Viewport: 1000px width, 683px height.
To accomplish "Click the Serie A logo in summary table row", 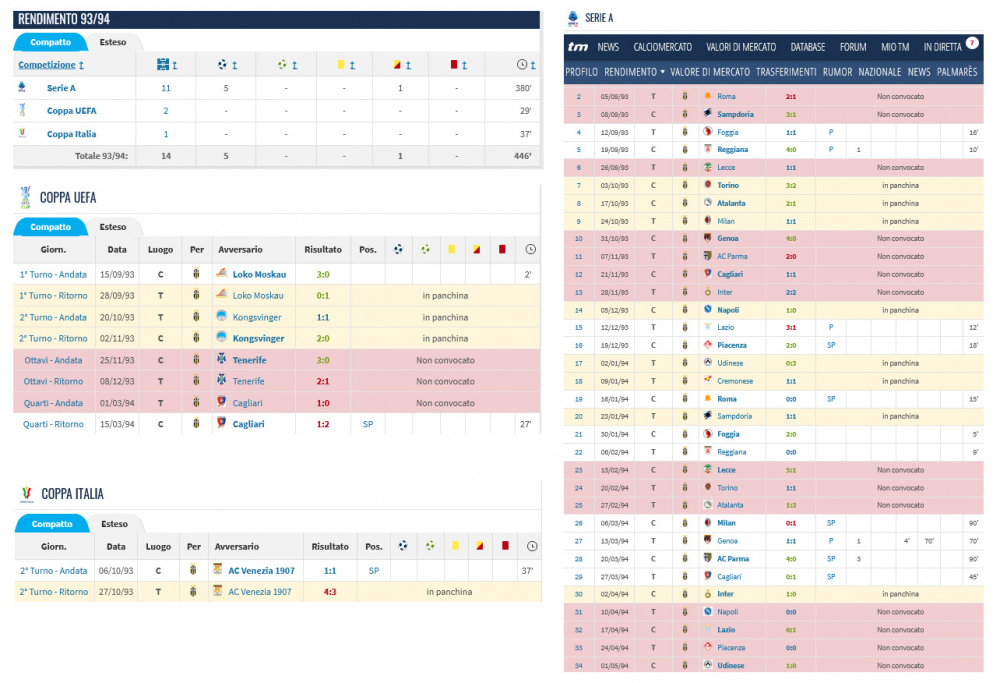I will click(22, 87).
